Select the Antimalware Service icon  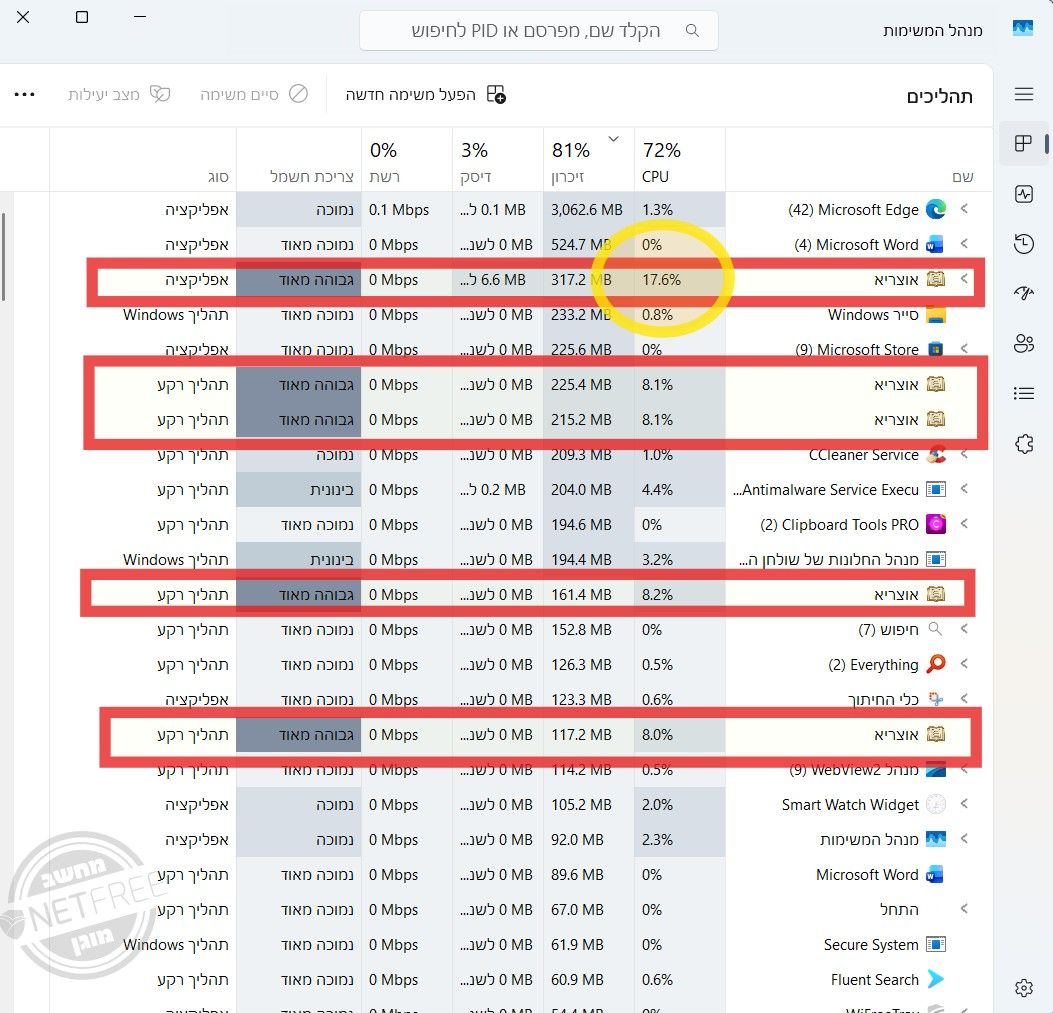point(935,489)
